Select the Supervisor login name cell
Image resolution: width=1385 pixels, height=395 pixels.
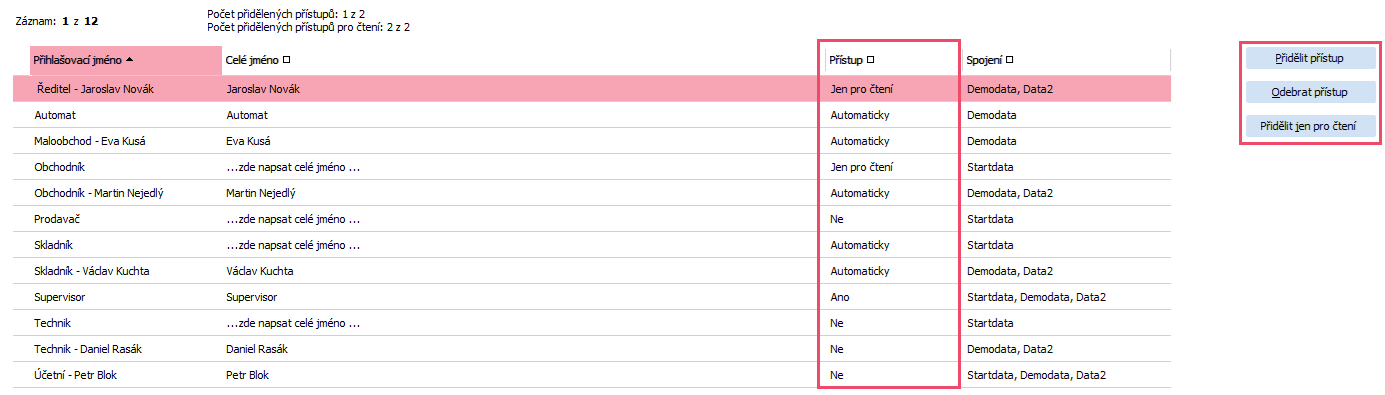pos(59,297)
